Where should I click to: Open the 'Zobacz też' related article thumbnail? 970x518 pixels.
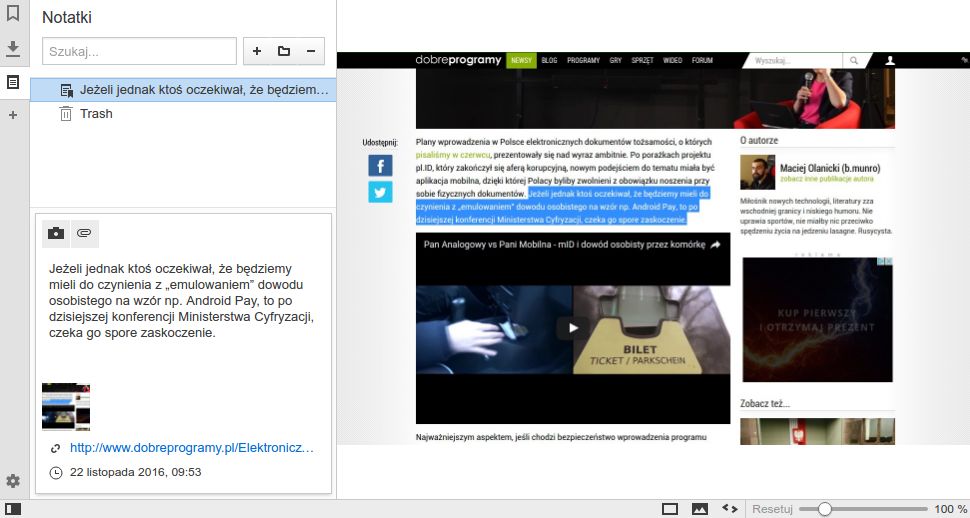(817, 431)
